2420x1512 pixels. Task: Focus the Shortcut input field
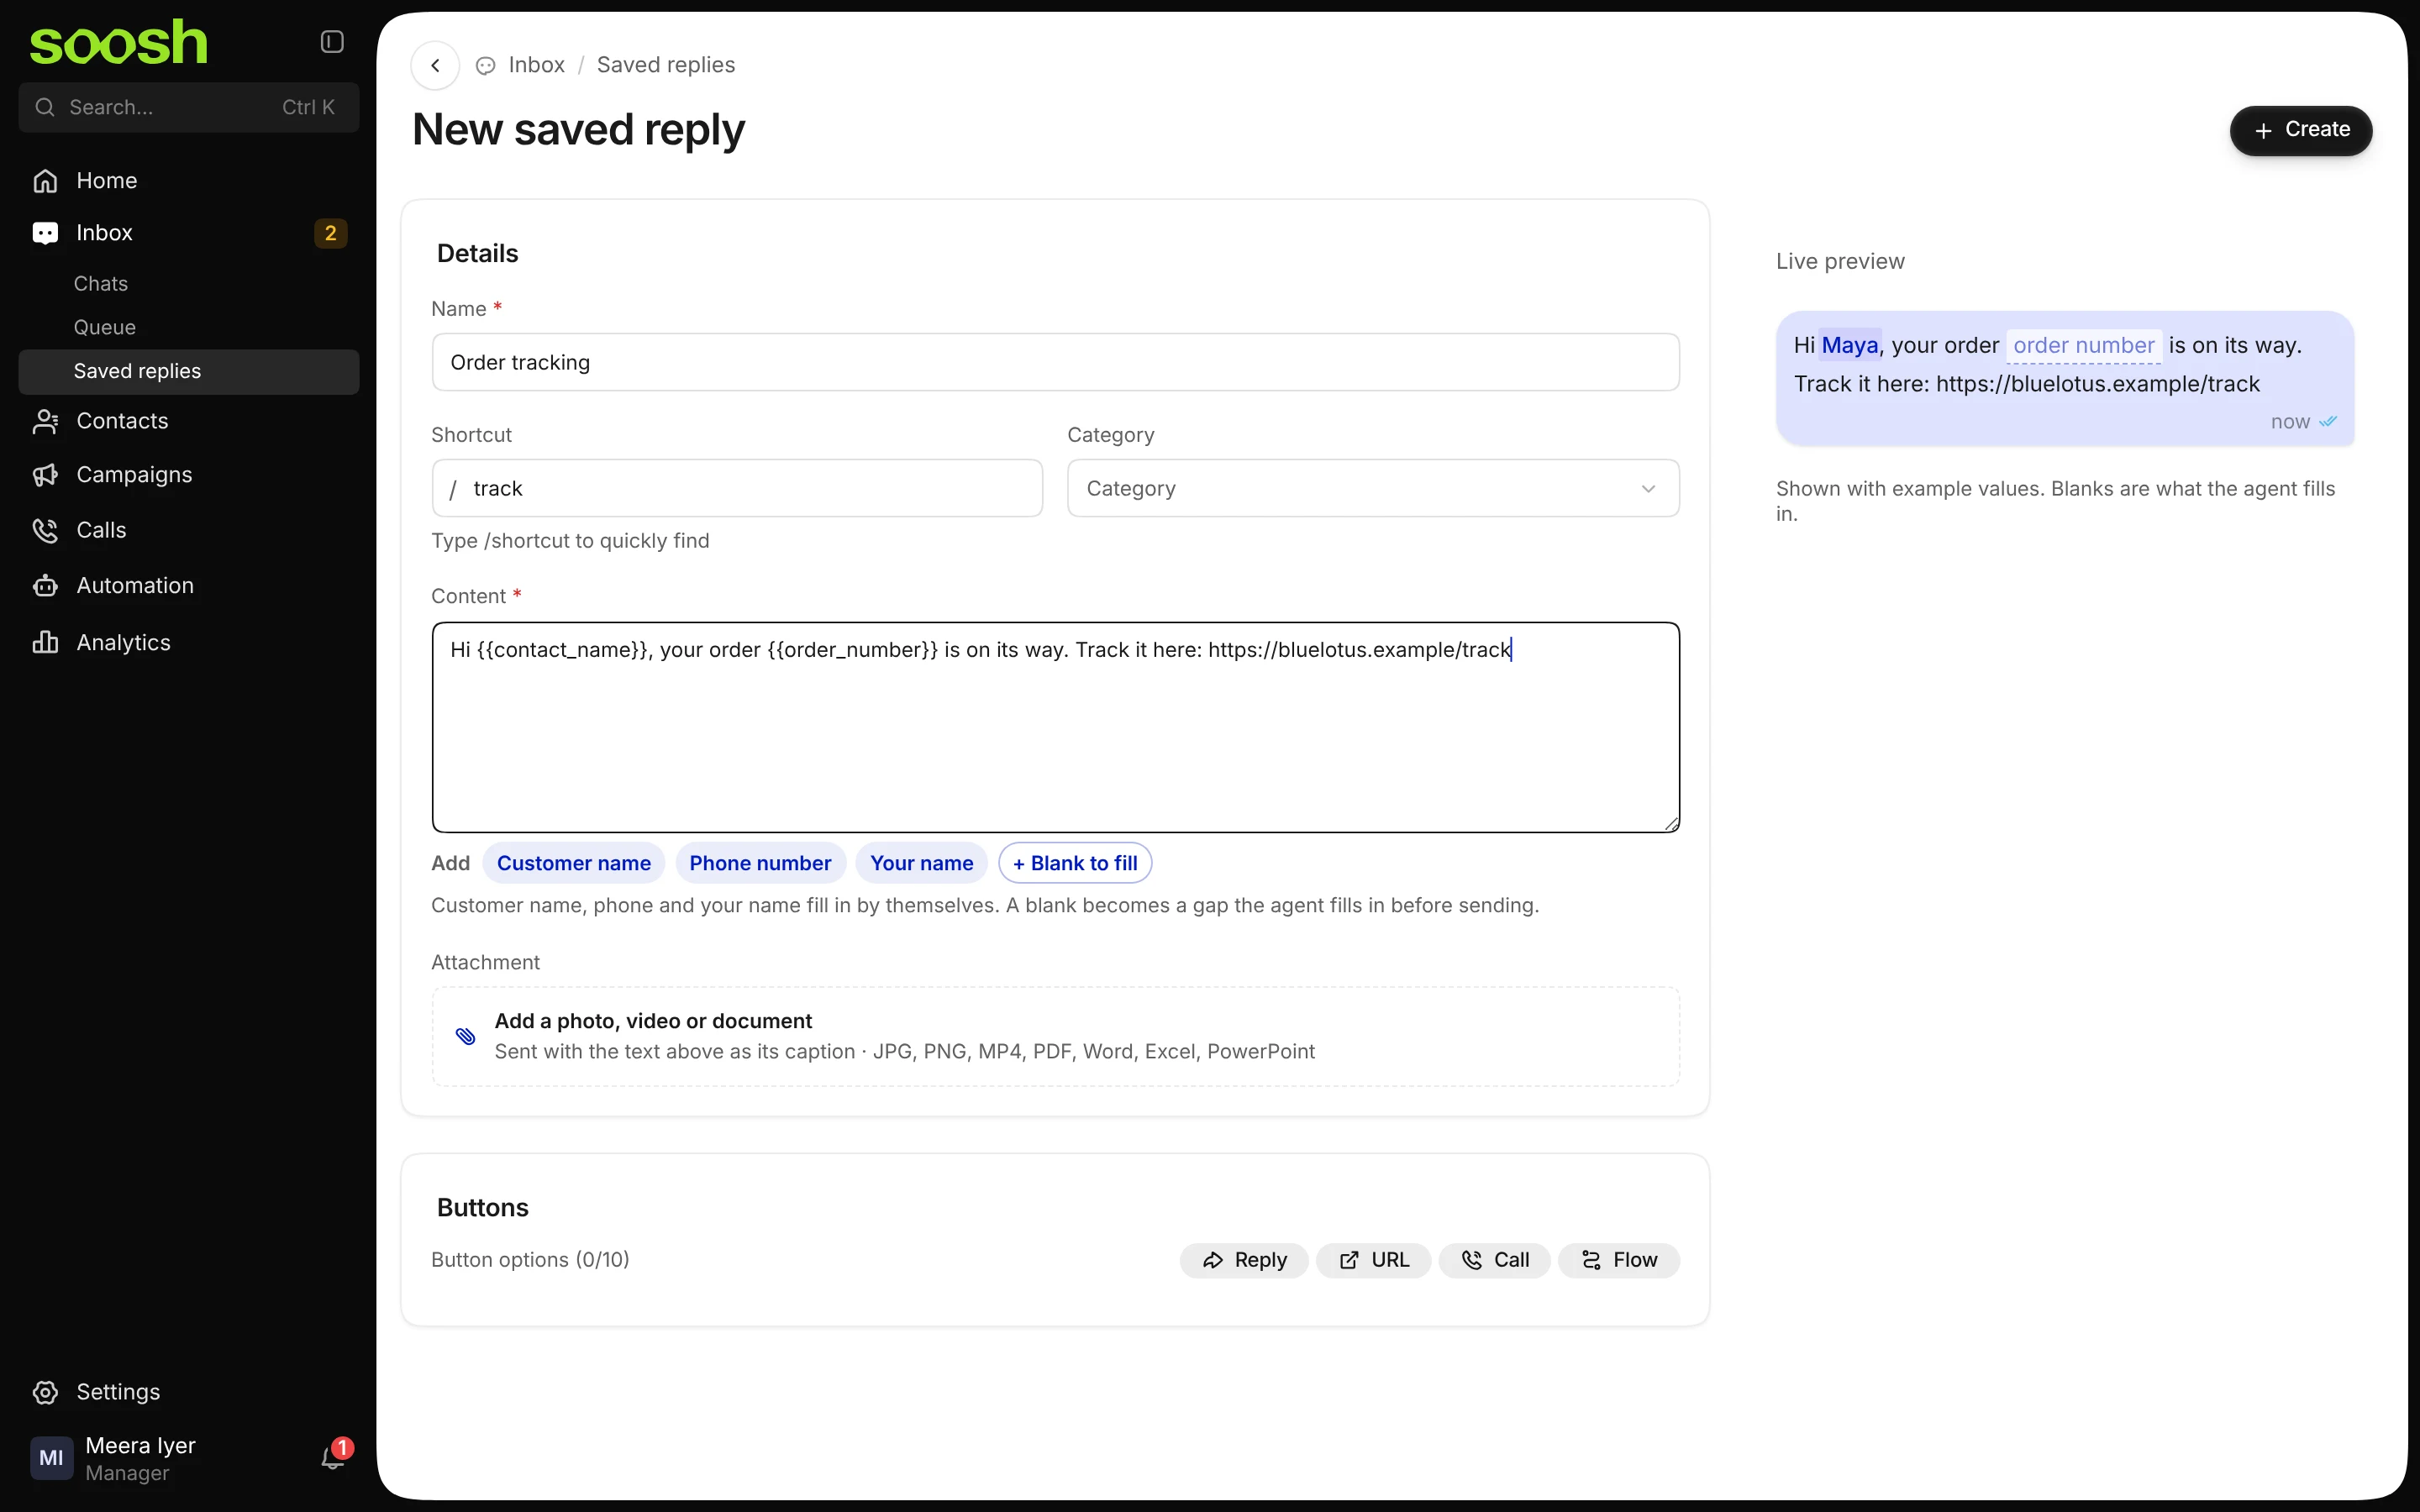[x=737, y=488]
